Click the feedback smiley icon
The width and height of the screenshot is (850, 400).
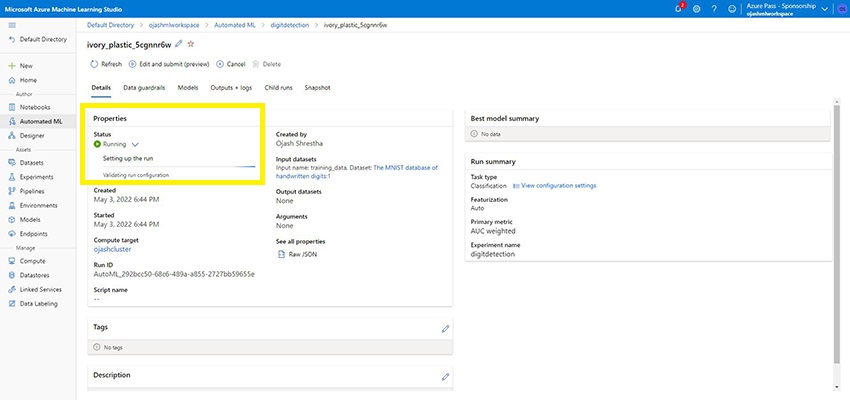point(733,8)
